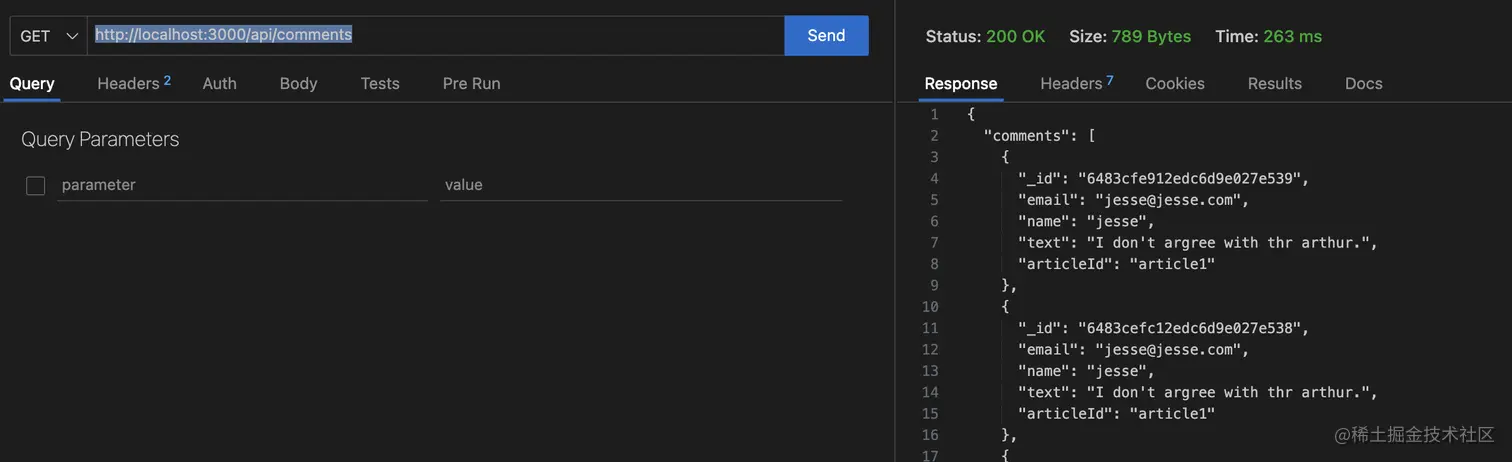This screenshot has width=1512, height=462.
Task: Select the Body tab
Action: pyautogui.click(x=298, y=84)
